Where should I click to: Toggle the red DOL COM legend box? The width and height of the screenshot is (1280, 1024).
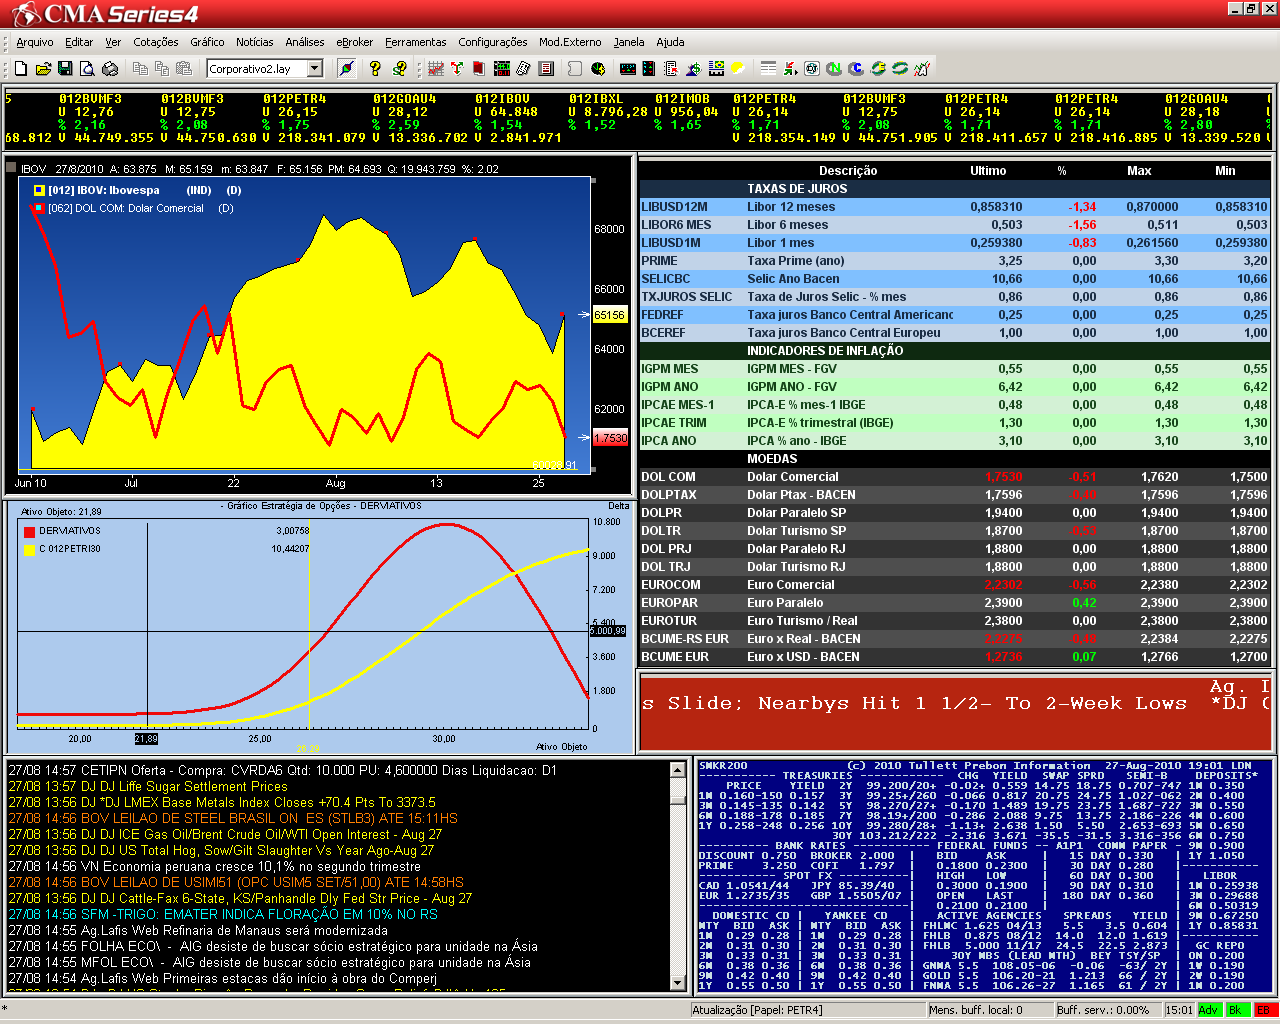[x=39, y=208]
